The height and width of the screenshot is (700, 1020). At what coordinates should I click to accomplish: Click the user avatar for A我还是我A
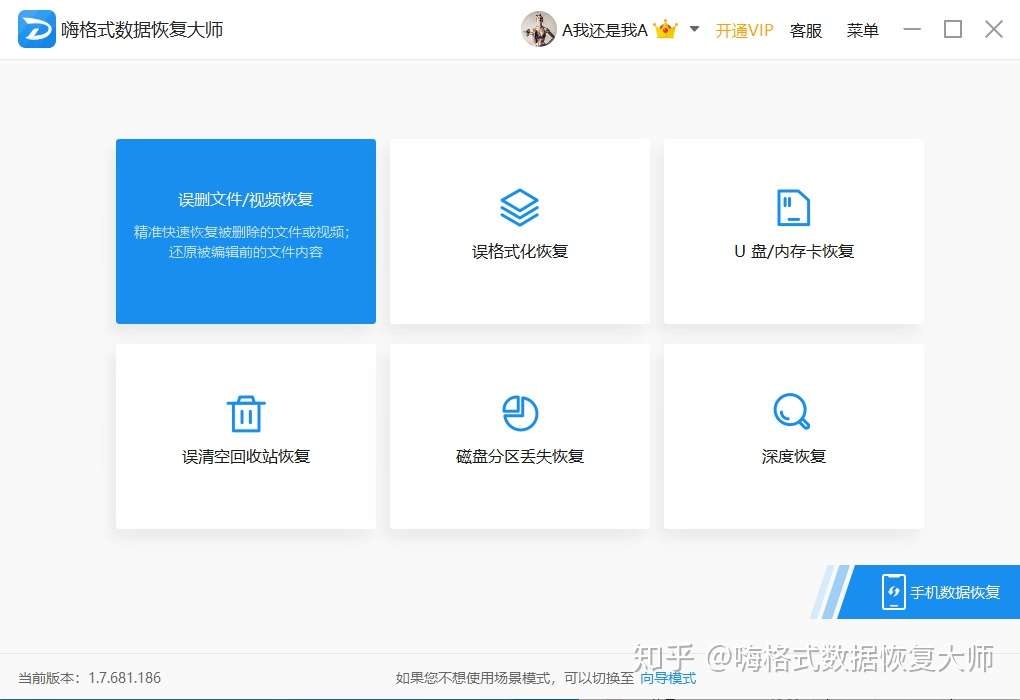point(539,28)
